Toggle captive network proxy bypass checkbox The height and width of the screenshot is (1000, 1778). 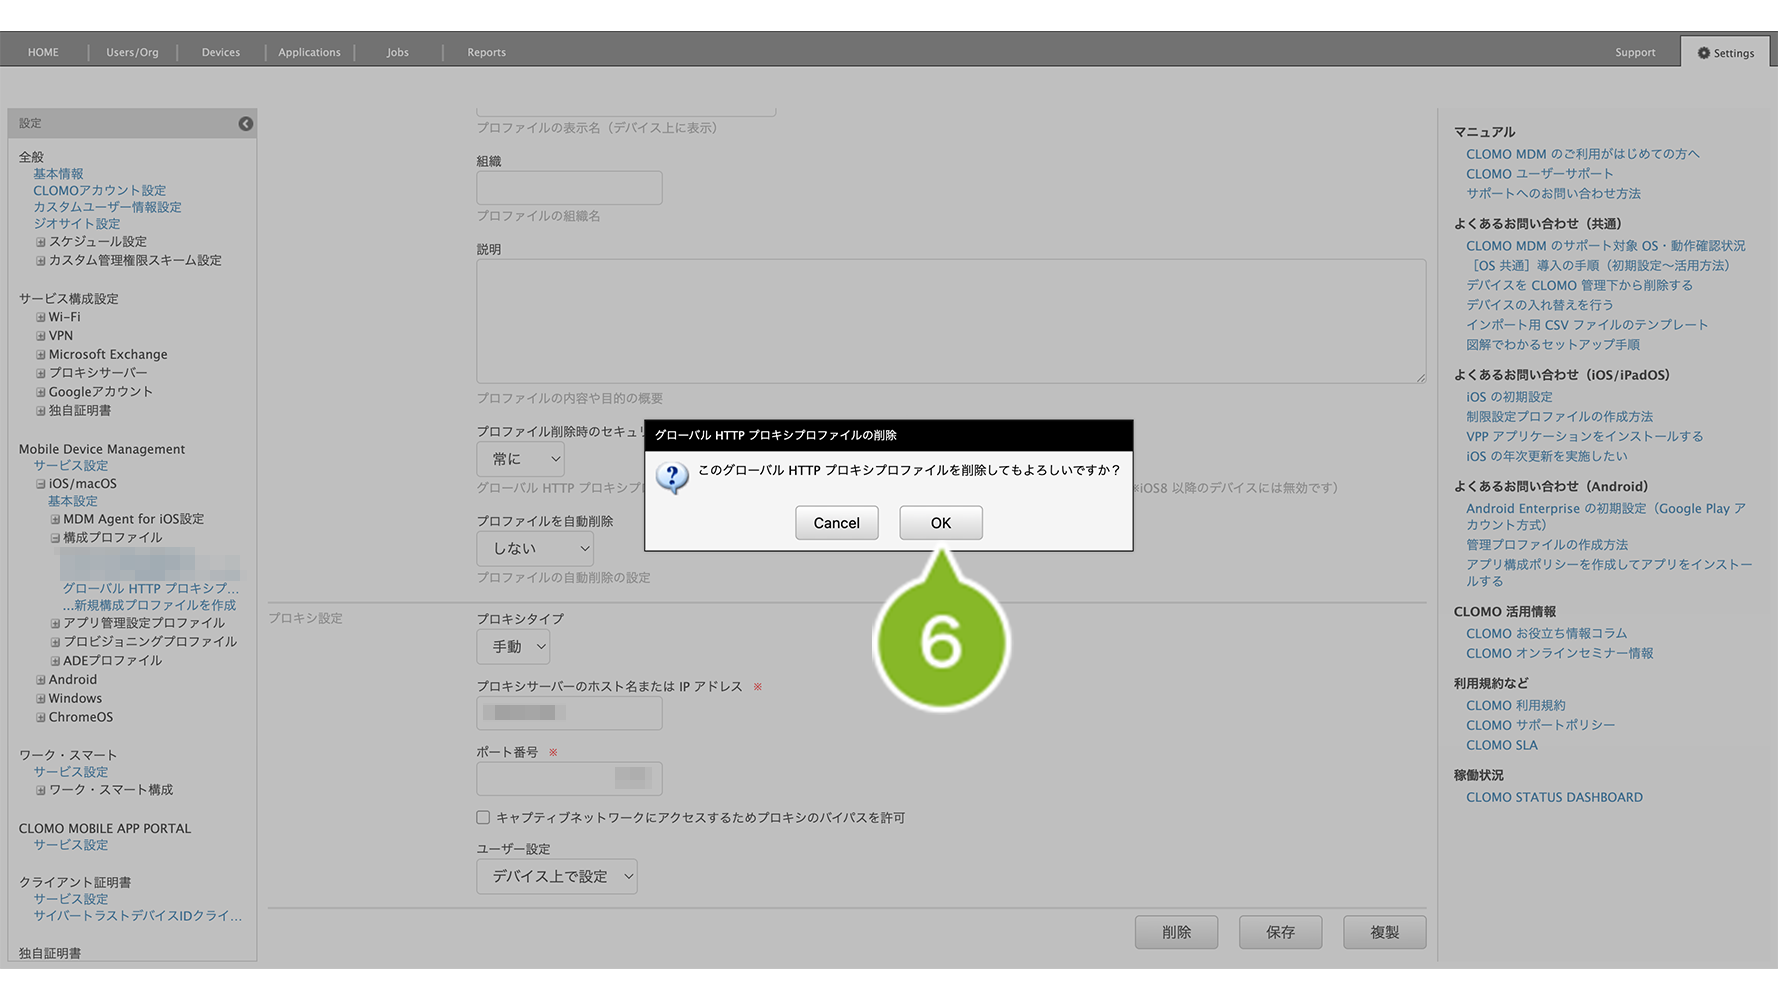point(483,818)
